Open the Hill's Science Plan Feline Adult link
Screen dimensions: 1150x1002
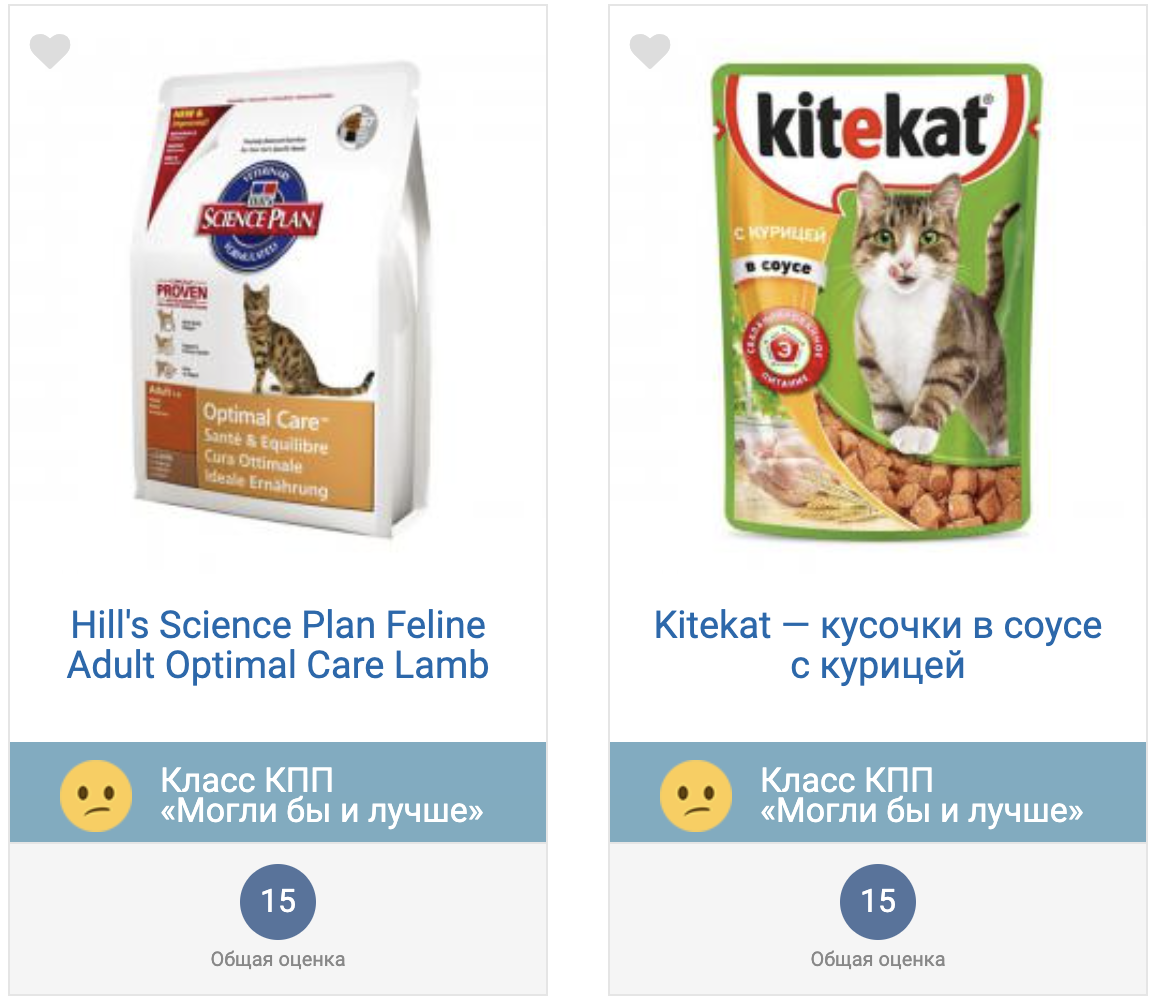(x=278, y=645)
